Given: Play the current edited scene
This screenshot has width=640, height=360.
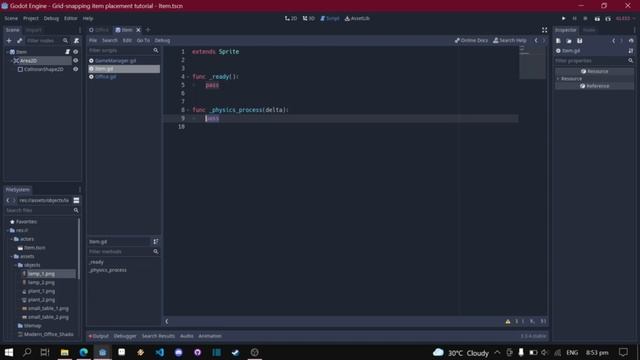Looking at the screenshot, I should (597, 18).
